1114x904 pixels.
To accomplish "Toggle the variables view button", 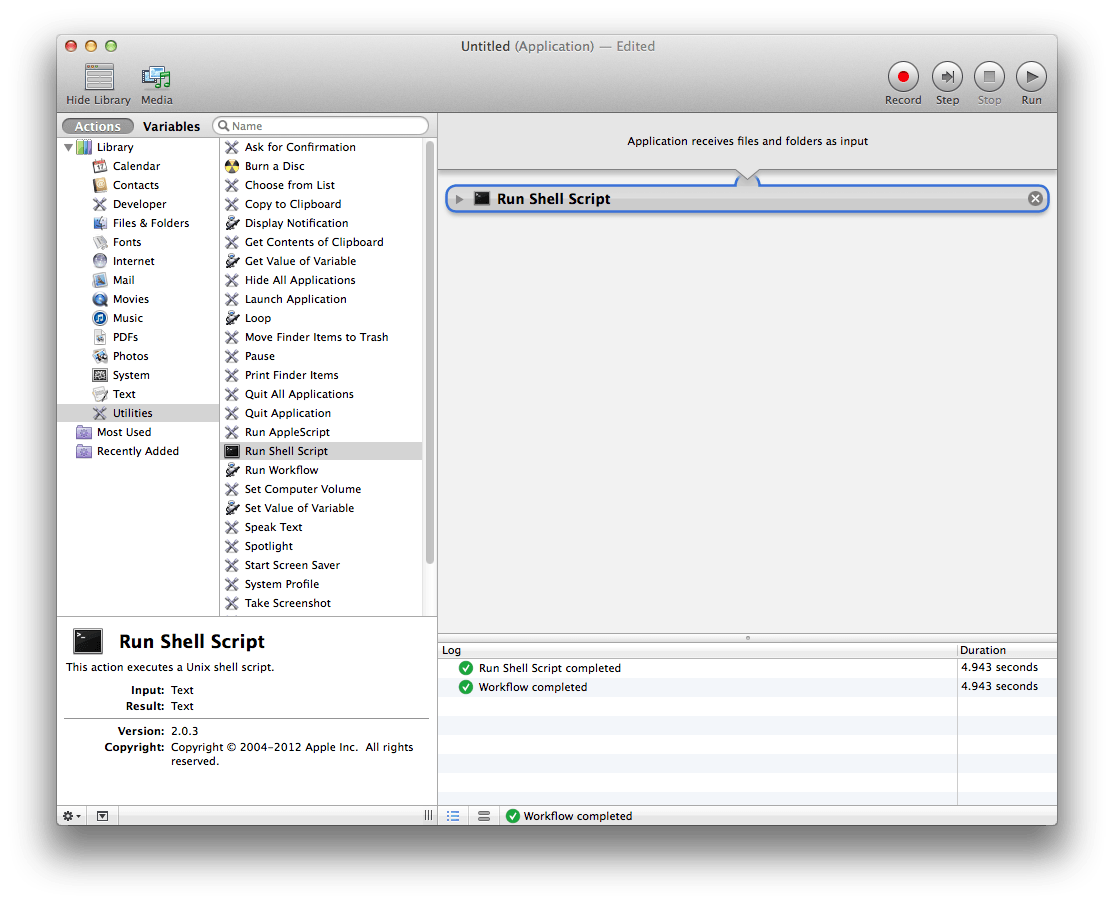I will [x=484, y=816].
